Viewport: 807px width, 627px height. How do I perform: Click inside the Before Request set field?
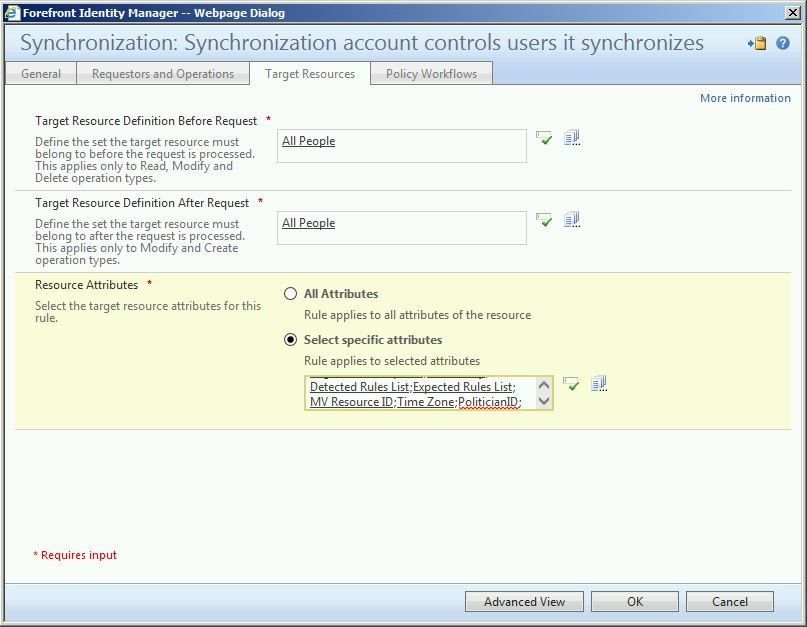pyautogui.click(x=401, y=146)
